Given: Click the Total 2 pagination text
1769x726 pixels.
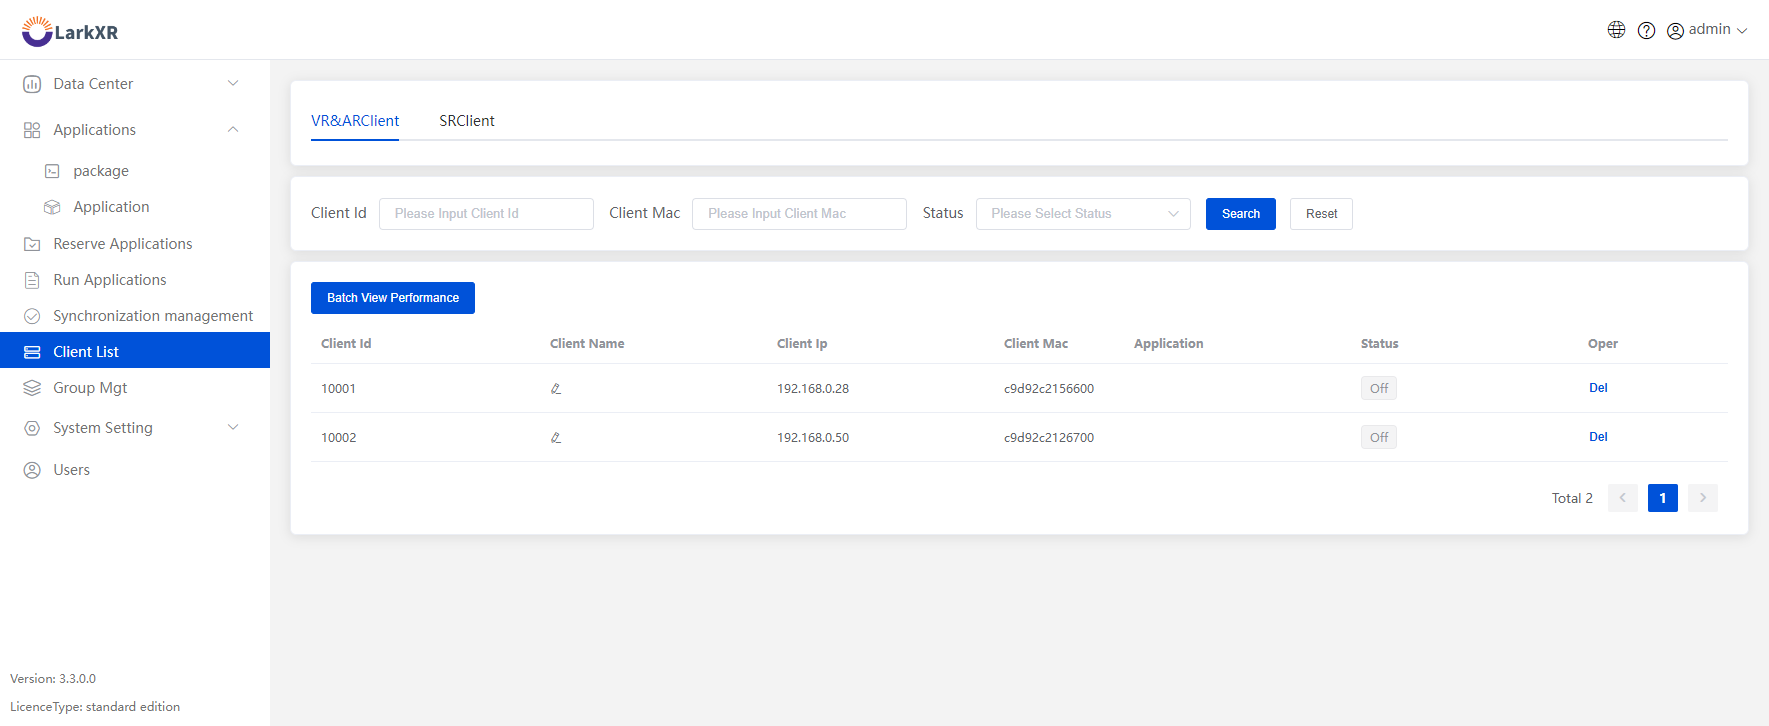Looking at the screenshot, I should click(x=1572, y=498).
